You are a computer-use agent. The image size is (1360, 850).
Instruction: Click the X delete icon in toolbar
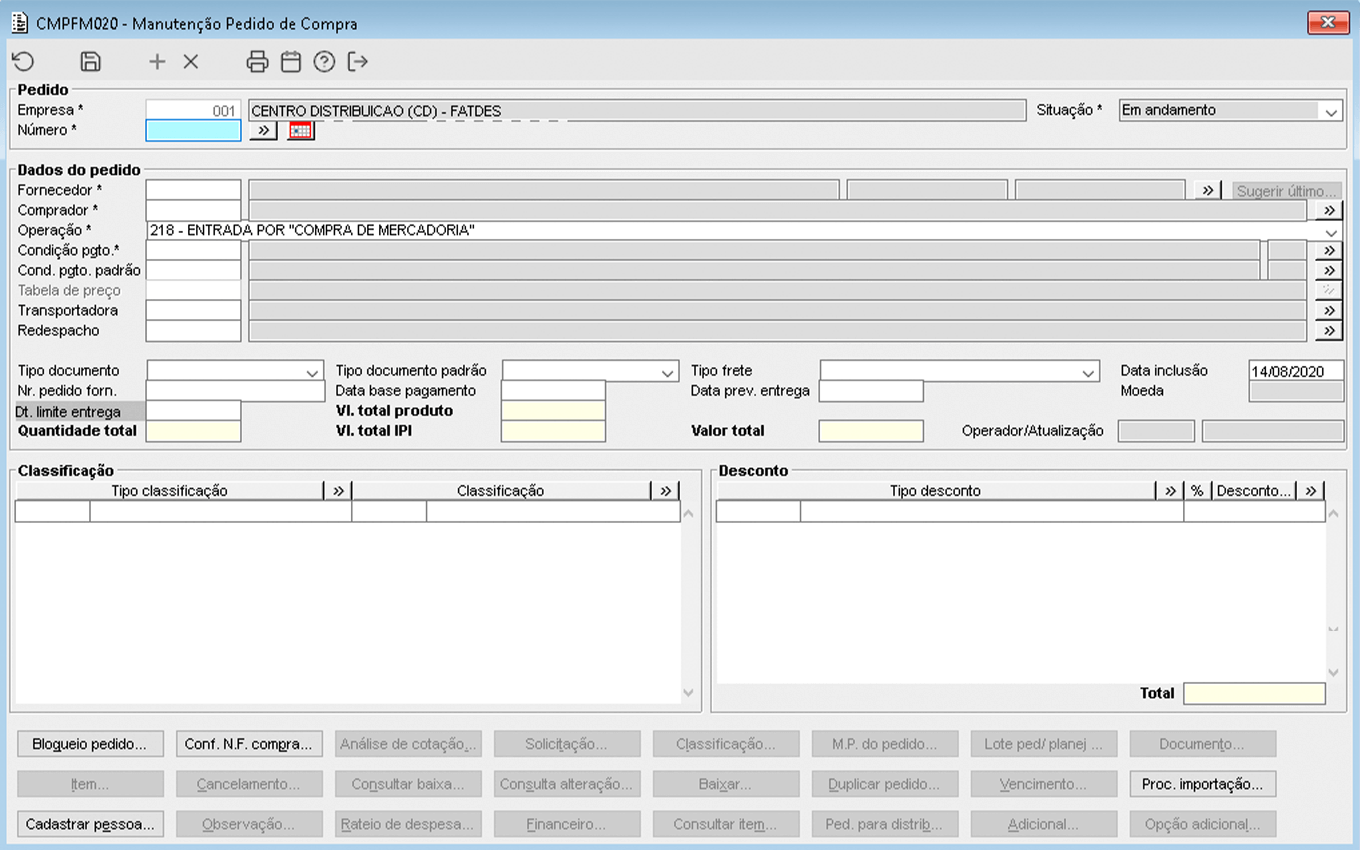(x=191, y=62)
